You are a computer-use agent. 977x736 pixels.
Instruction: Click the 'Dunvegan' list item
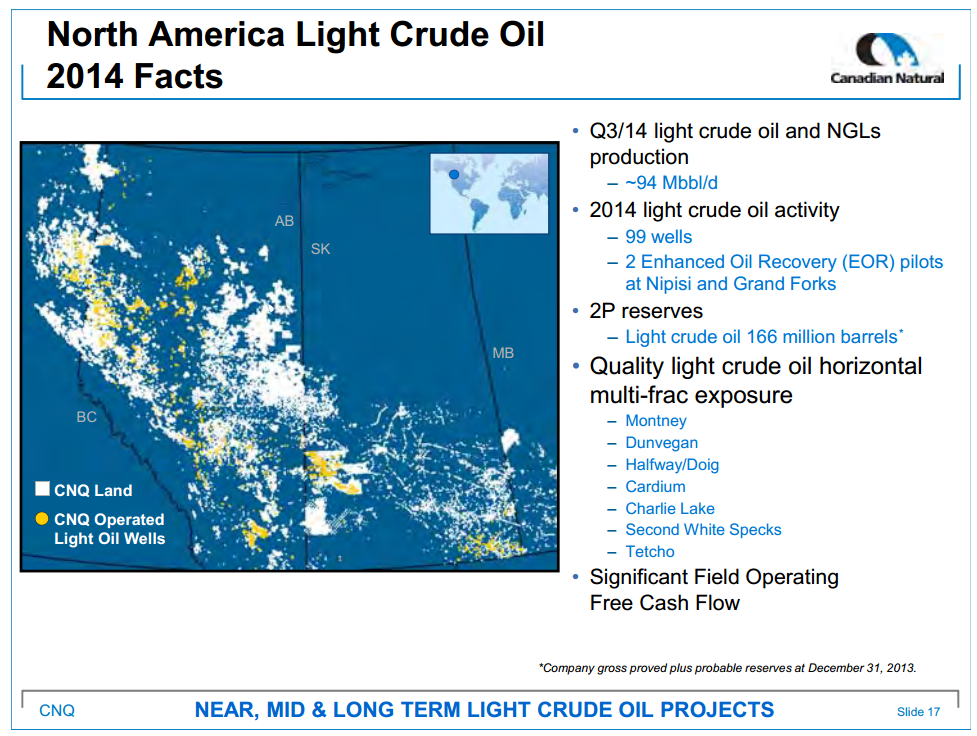(661, 442)
